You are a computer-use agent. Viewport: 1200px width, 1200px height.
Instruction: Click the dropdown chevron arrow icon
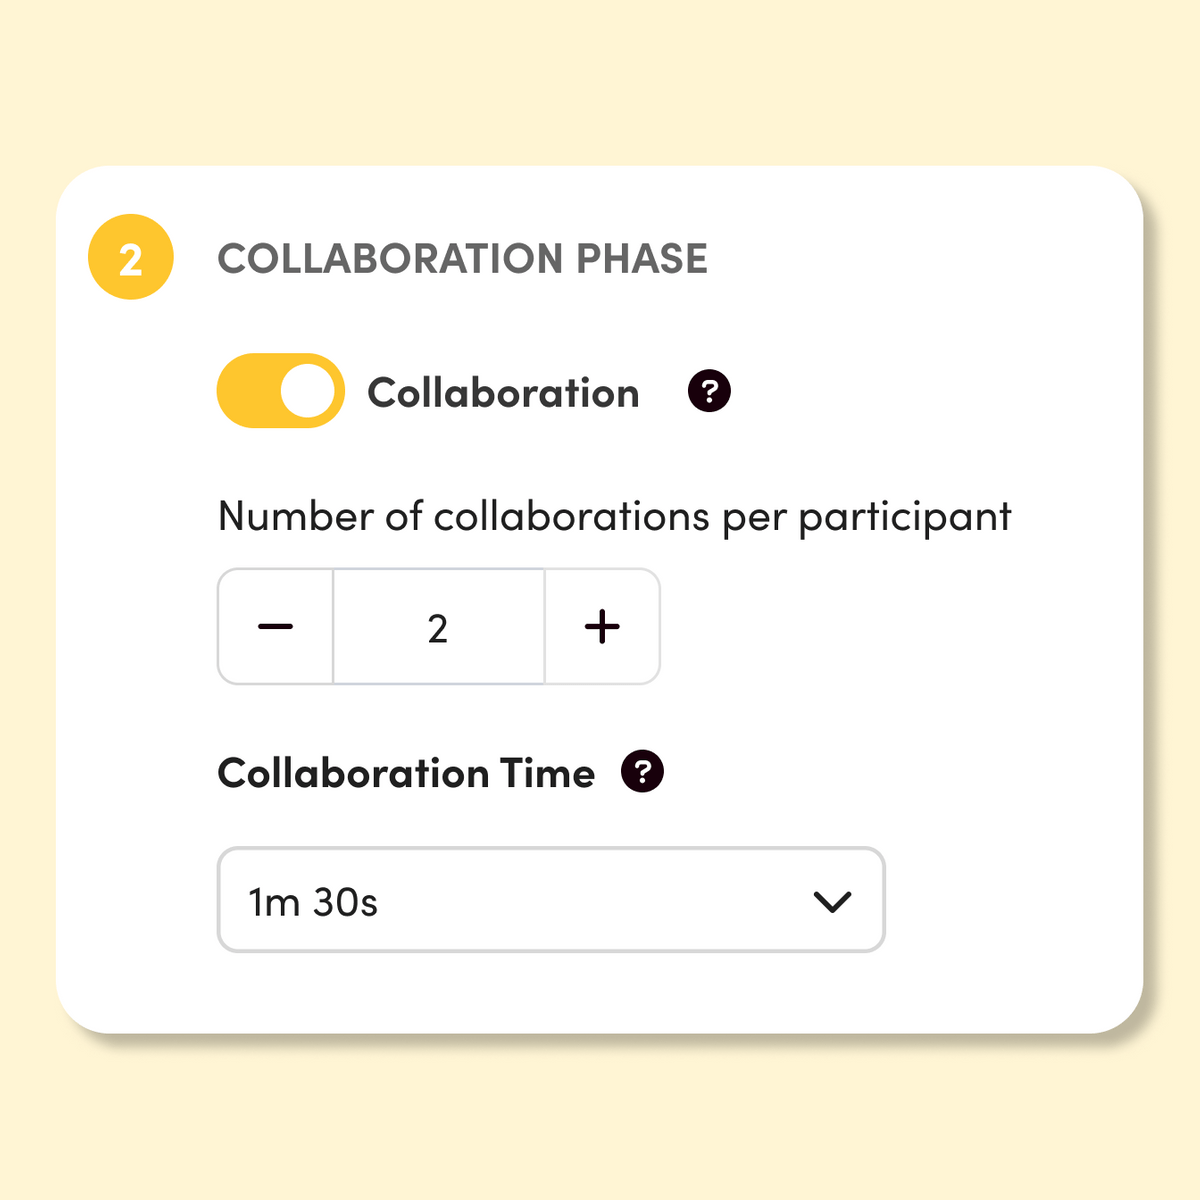point(832,901)
